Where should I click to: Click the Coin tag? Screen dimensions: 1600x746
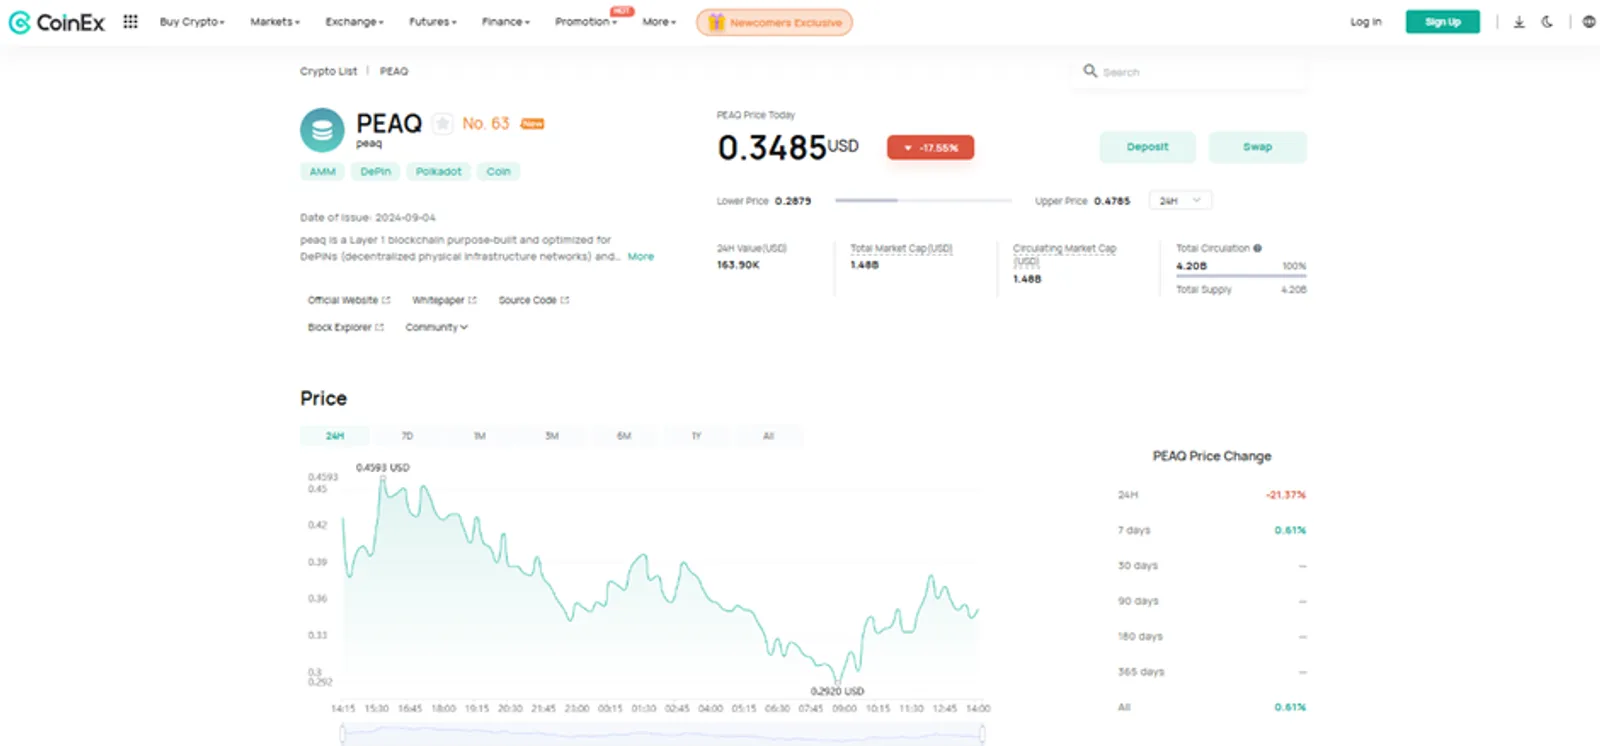tap(498, 172)
